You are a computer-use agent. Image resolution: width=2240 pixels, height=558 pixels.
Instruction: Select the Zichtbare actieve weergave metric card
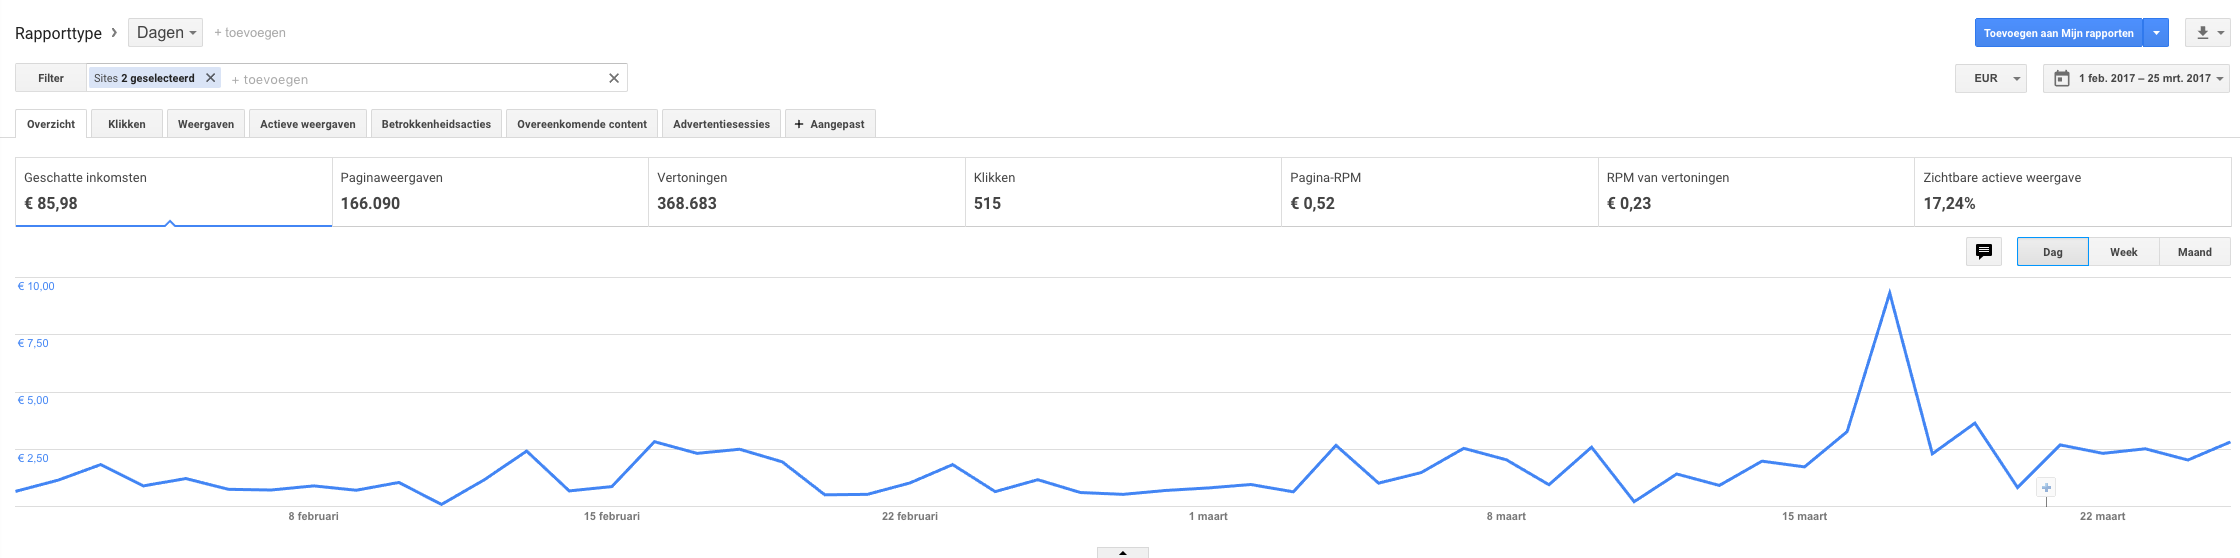coord(2072,192)
